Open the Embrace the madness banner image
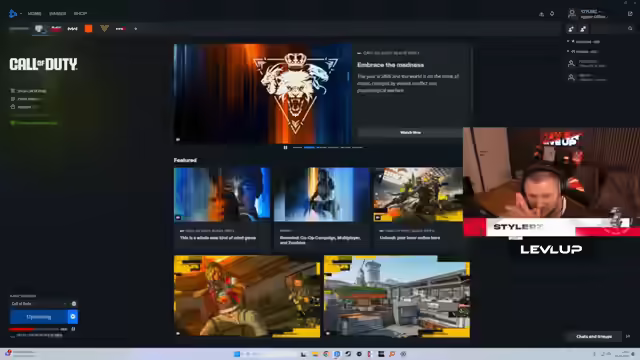 coord(262,93)
